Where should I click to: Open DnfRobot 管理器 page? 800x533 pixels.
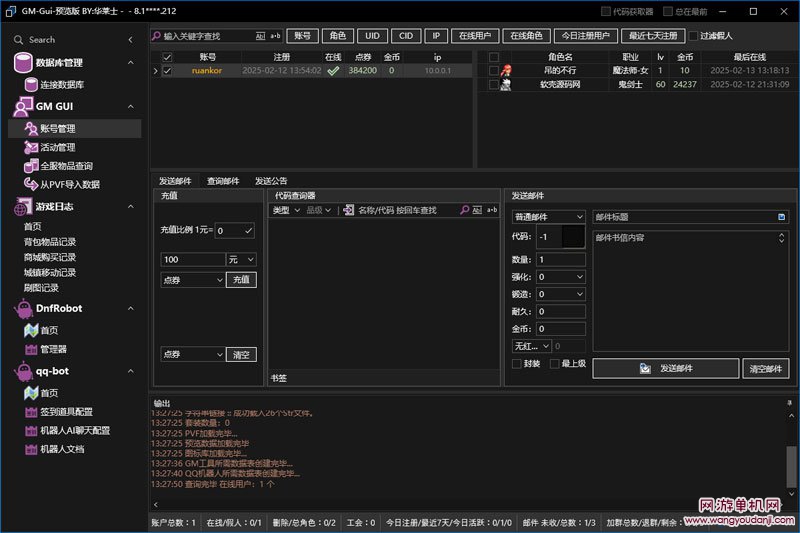(x=53, y=349)
